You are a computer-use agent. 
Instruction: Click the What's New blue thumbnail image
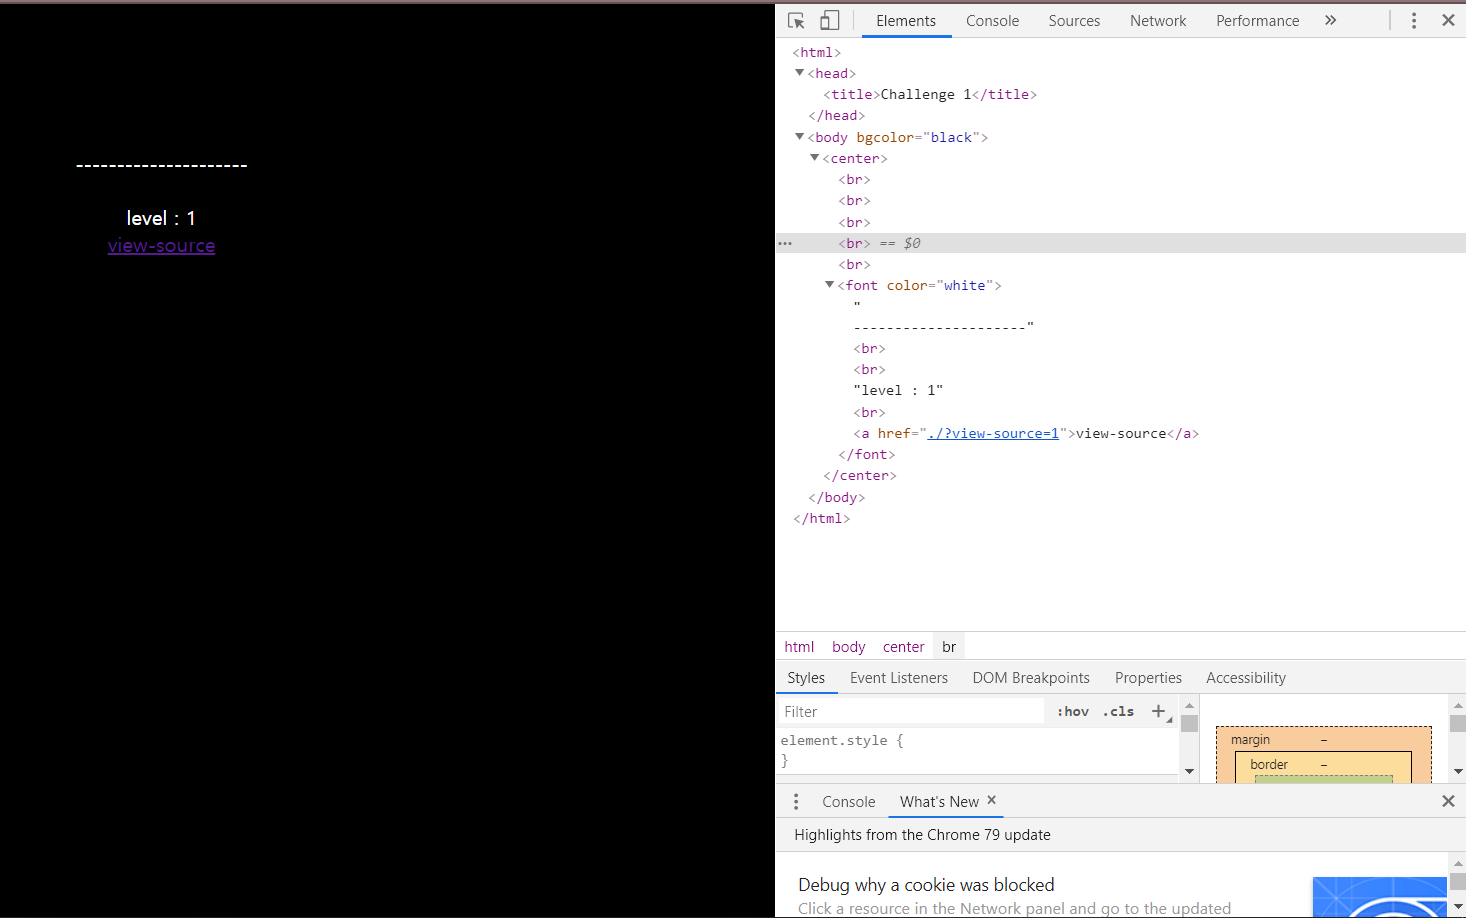(1380, 897)
